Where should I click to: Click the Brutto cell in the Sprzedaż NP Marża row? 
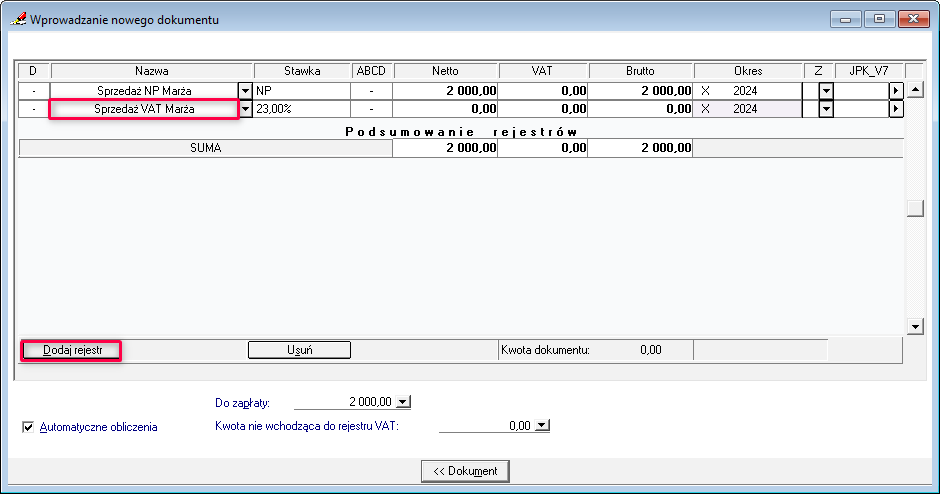tap(640, 91)
